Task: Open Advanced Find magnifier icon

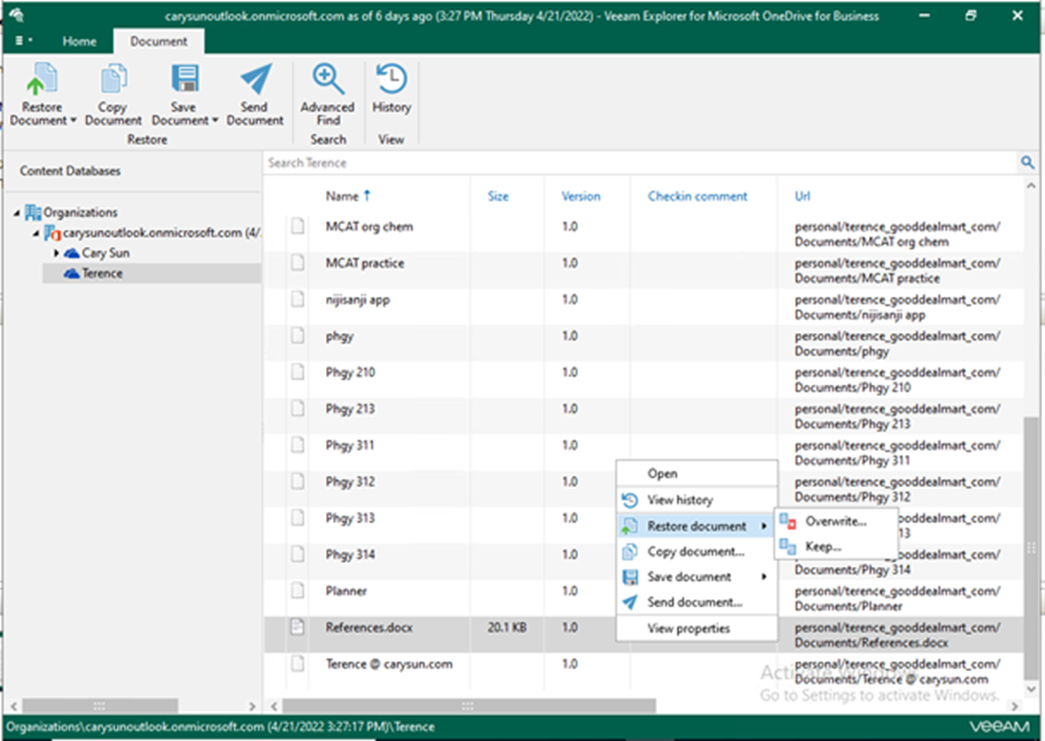Action: click(x=328, y=79)
